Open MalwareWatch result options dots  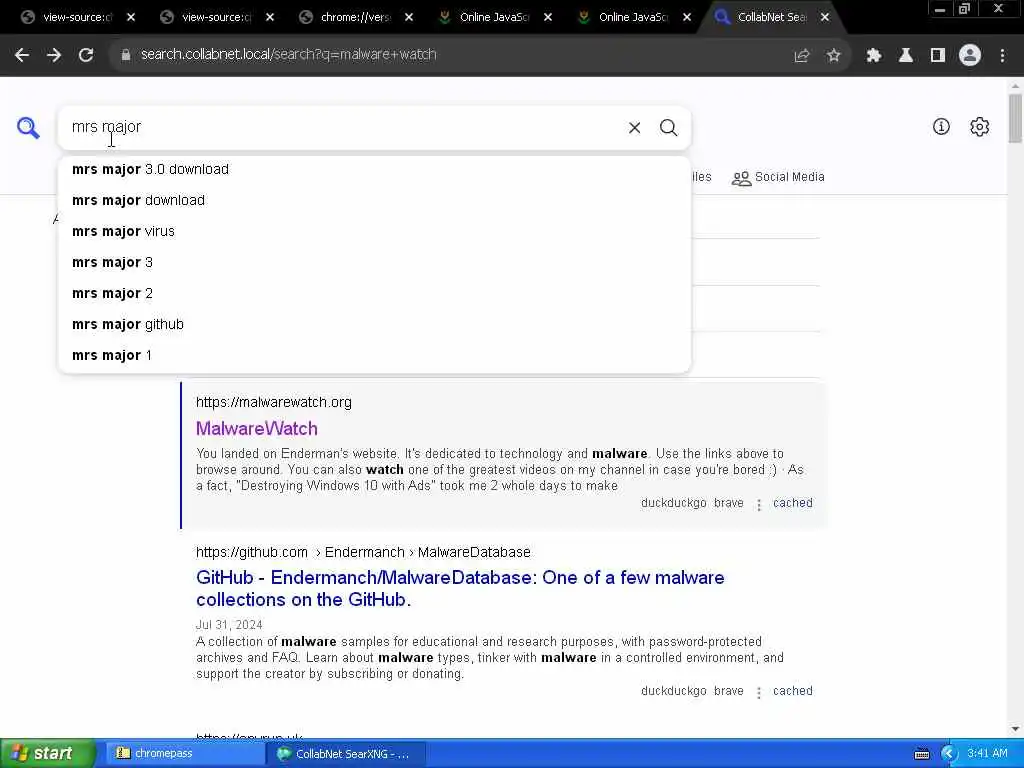coord(759,505)
